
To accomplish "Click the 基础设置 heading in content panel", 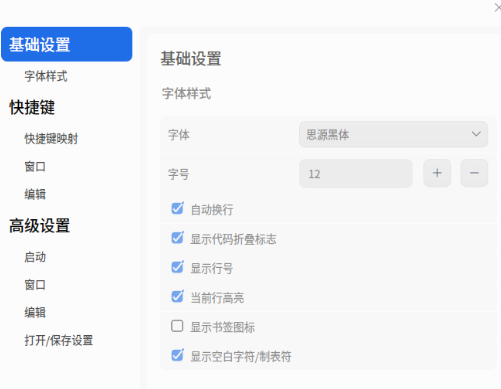I will click(191, 59).
